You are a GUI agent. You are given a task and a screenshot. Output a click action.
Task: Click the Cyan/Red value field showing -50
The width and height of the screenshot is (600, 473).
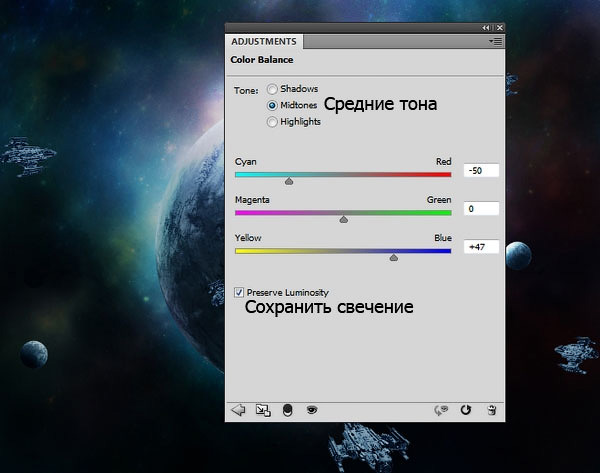click(480, 171)
